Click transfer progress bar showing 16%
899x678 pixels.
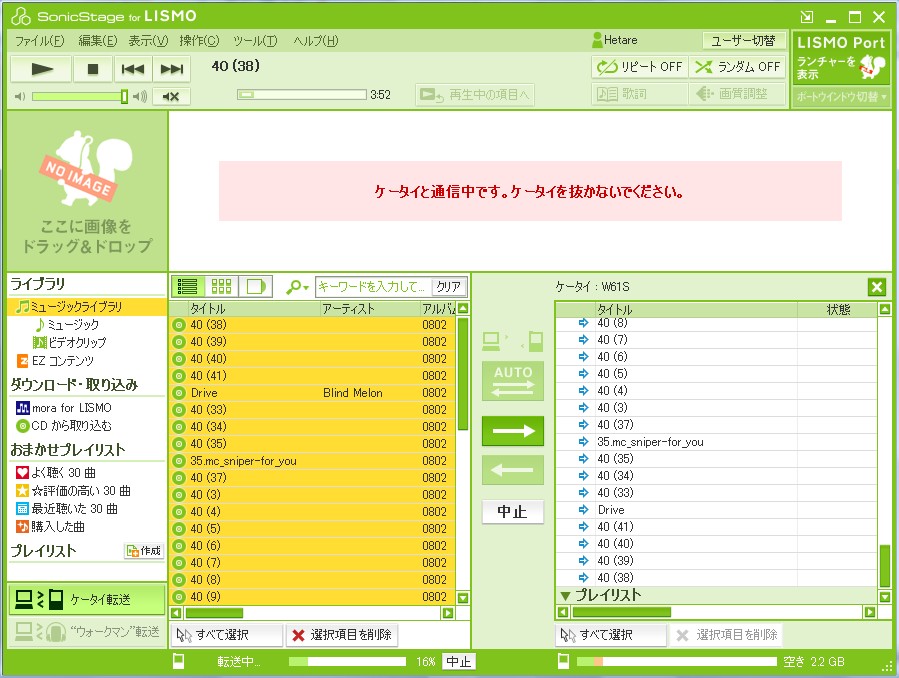[x=347, y=662]
